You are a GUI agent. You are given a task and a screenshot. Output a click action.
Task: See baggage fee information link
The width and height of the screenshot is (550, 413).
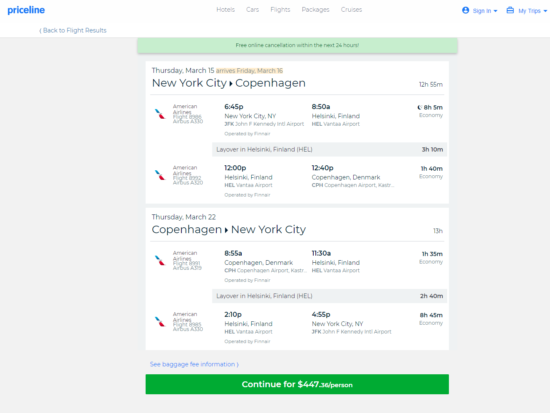[x=194, y=364]
